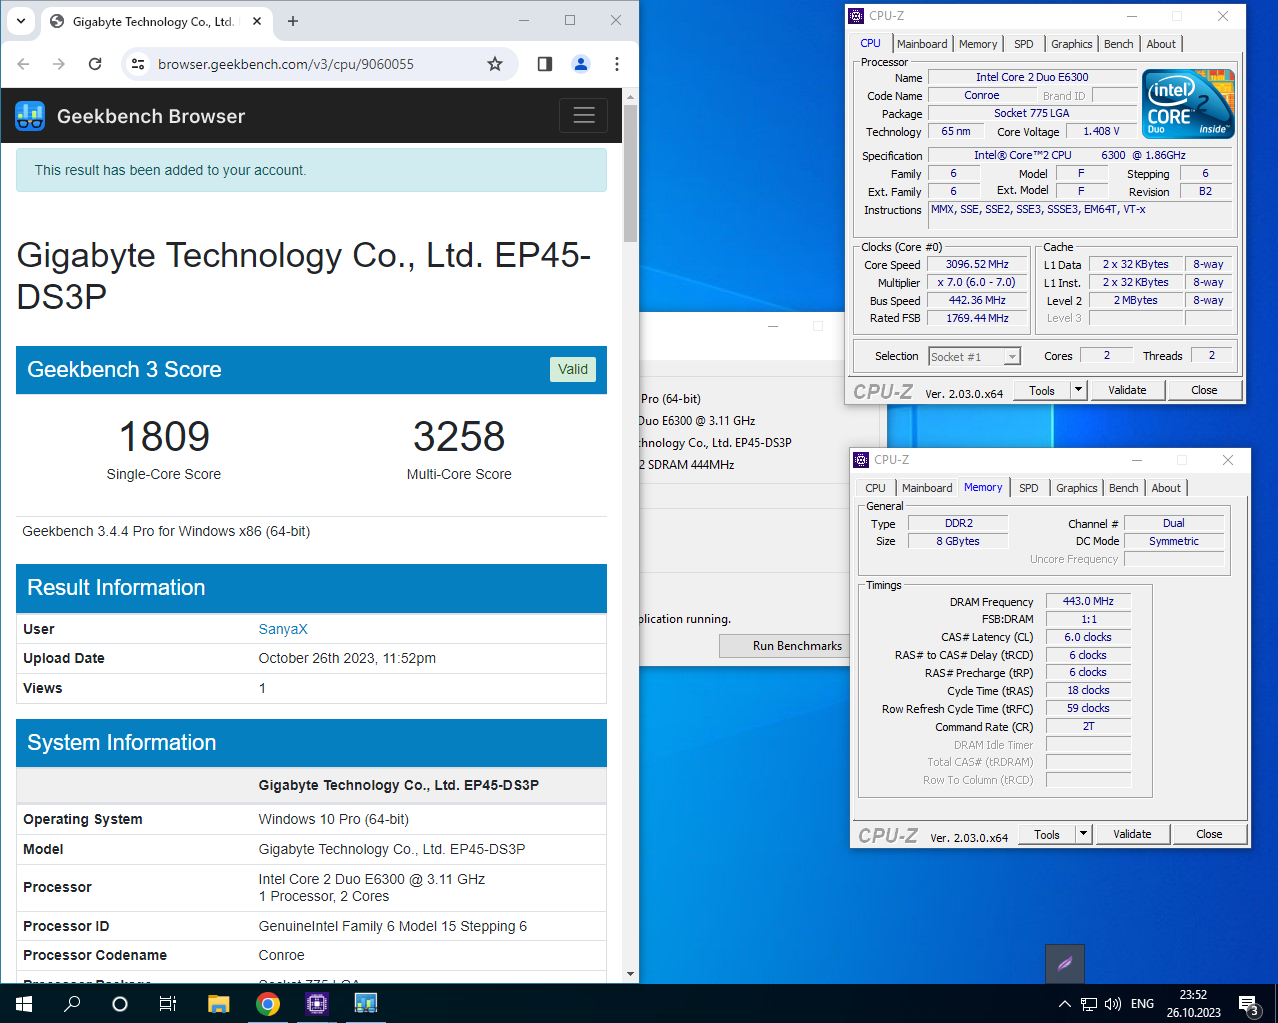Open Chrome side panel icon

545,64
